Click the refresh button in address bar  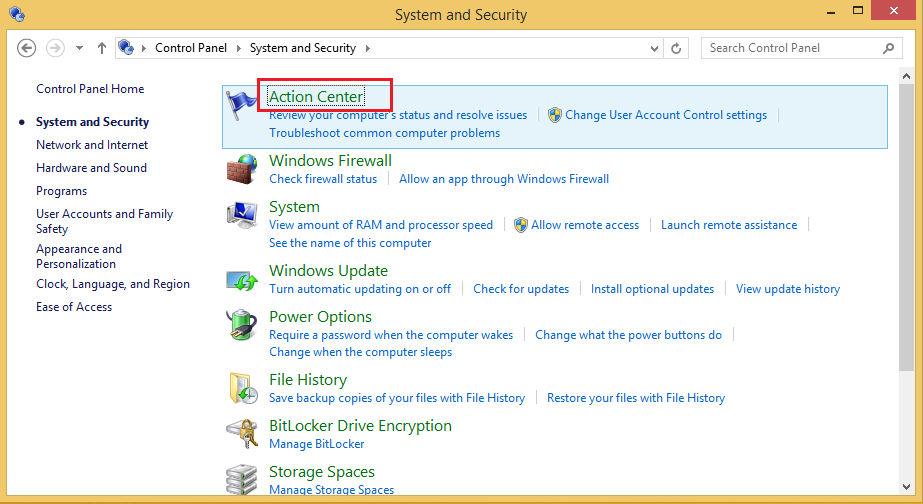(x=677, y=48)
